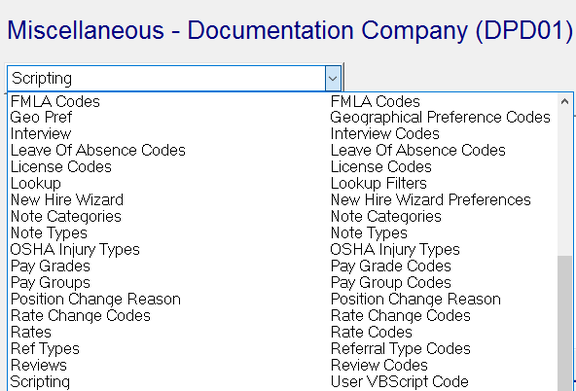Choose the Lookup Filters entry

(x=282, y=184)
